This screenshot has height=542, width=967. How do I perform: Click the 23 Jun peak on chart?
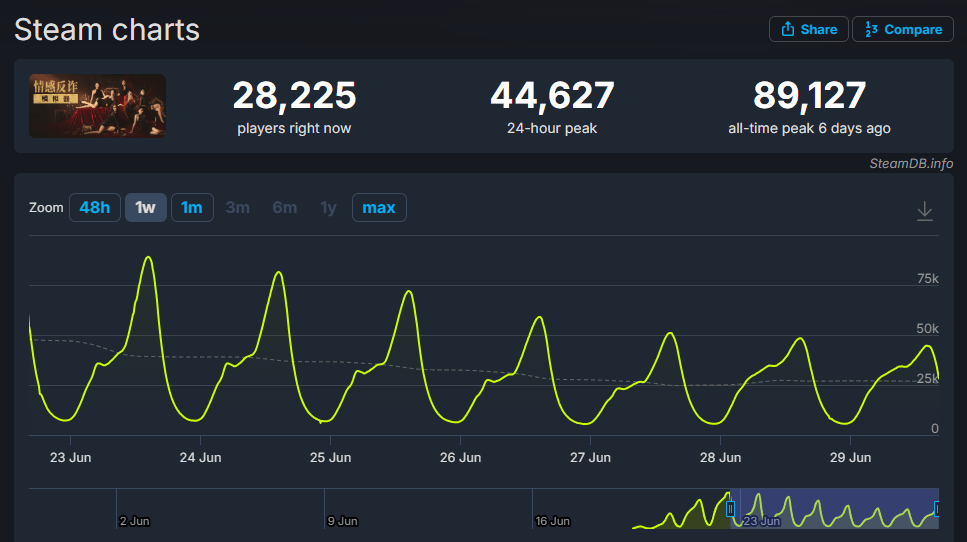pyautogui.click(x=148, y=257)
